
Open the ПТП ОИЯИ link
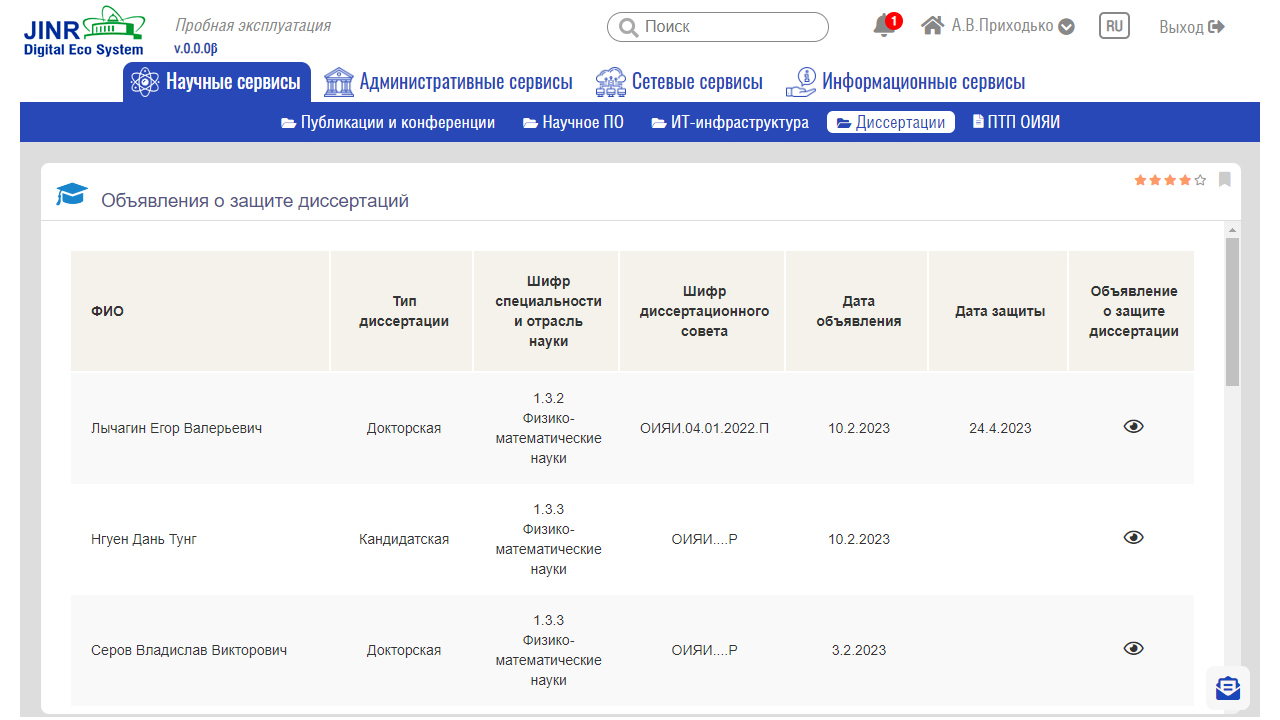tap(1016, 122)
